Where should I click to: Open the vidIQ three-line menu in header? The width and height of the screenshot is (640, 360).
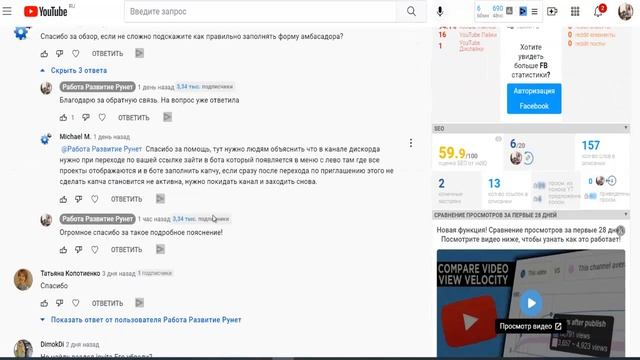point(534,11)
